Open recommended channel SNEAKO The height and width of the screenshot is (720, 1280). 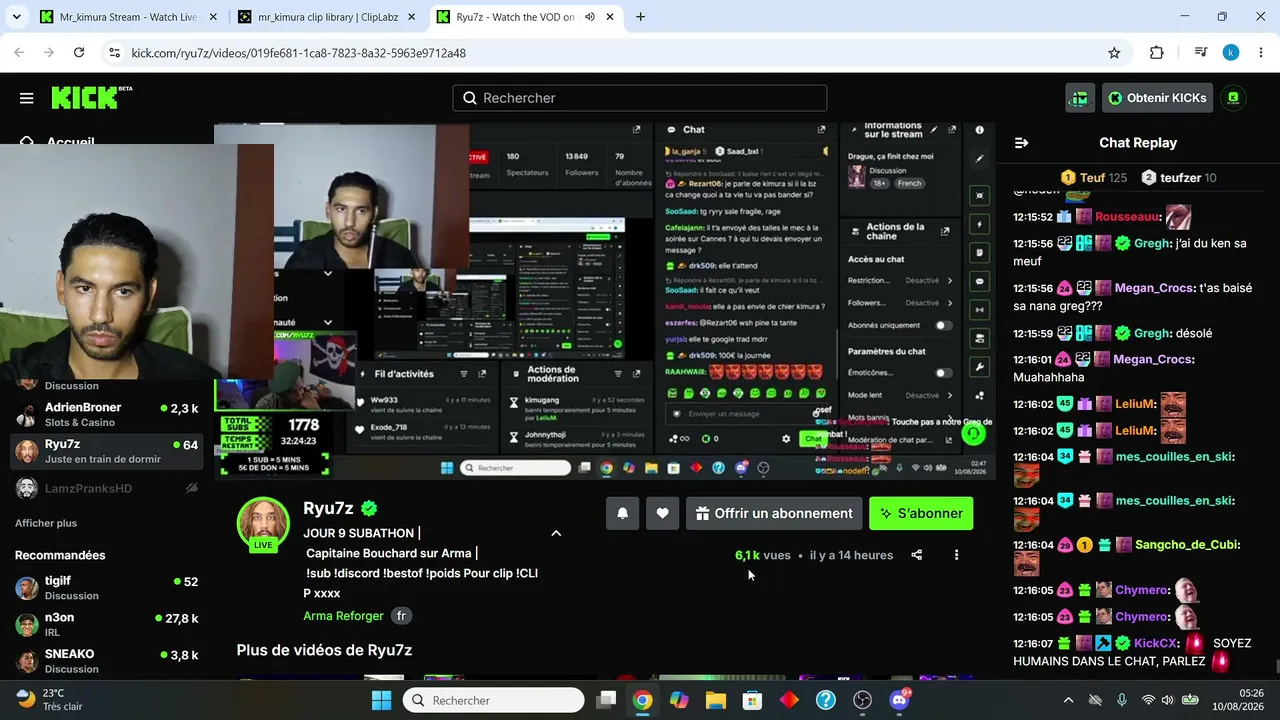107,661
